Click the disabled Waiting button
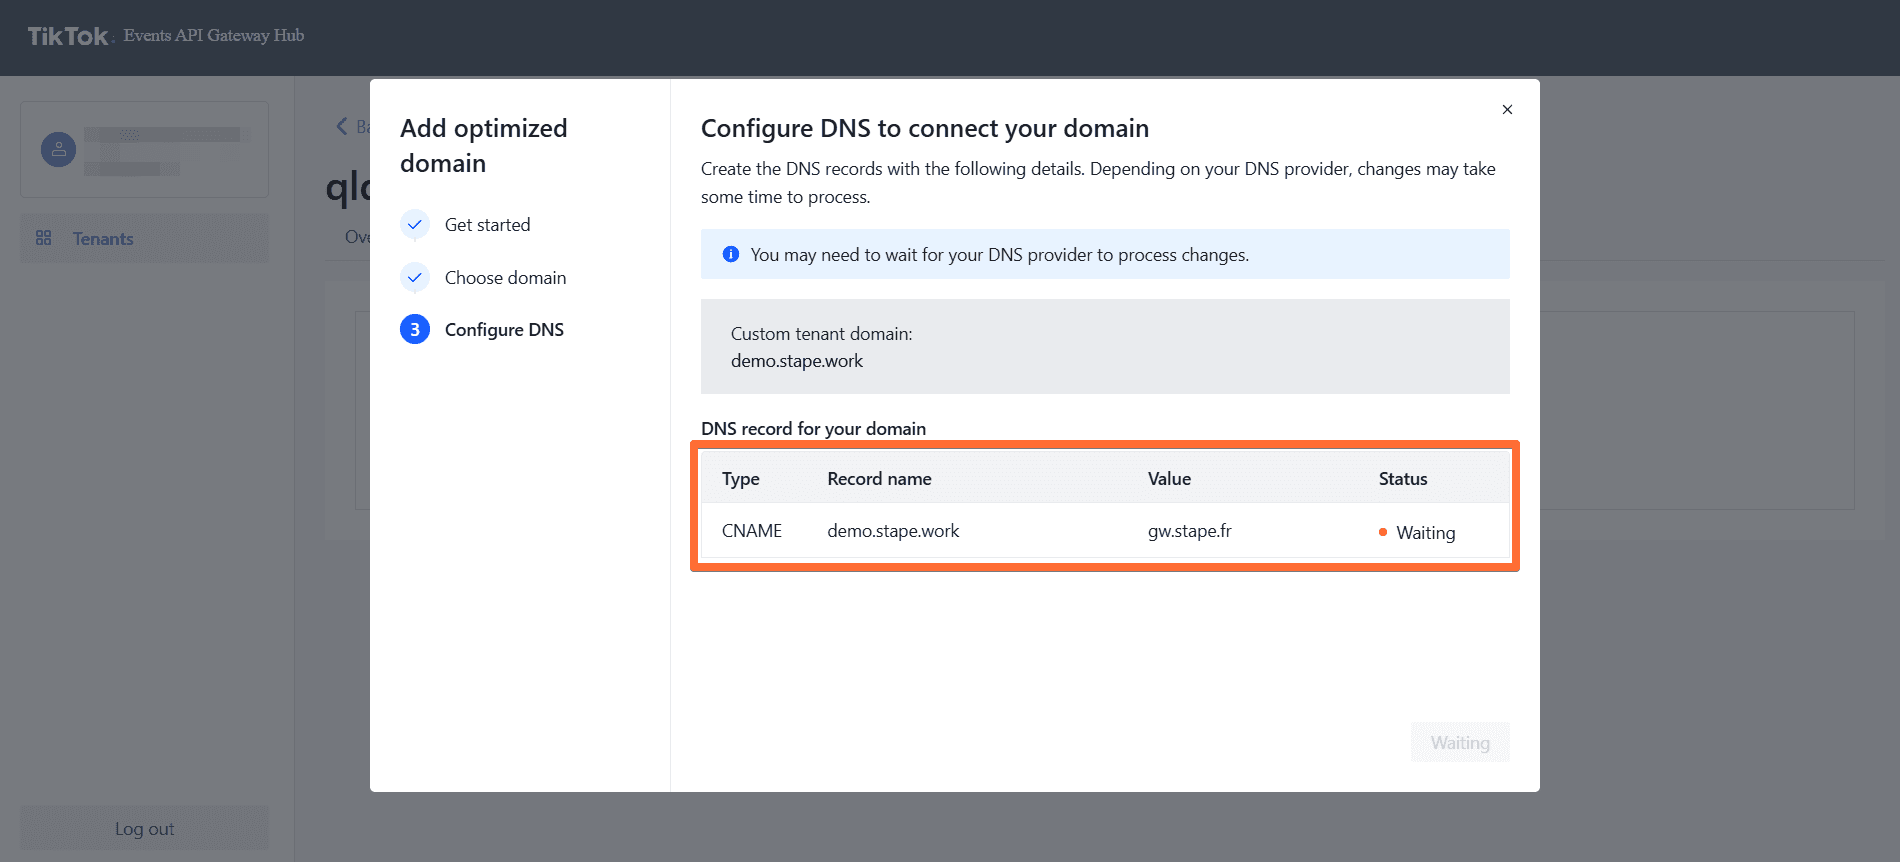 pos(1460,742)
